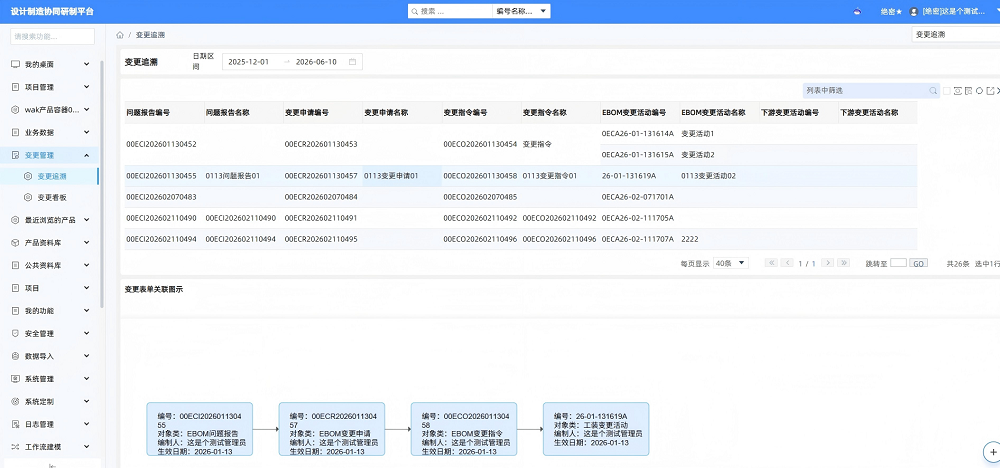
Task: Expand the wak产品容器 menu chevron
Action: coord(87,110)
